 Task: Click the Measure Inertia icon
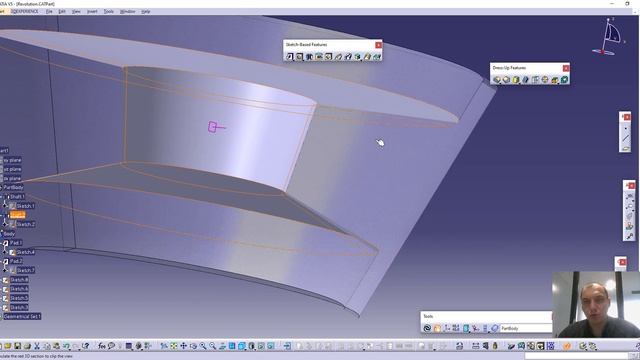495,346
